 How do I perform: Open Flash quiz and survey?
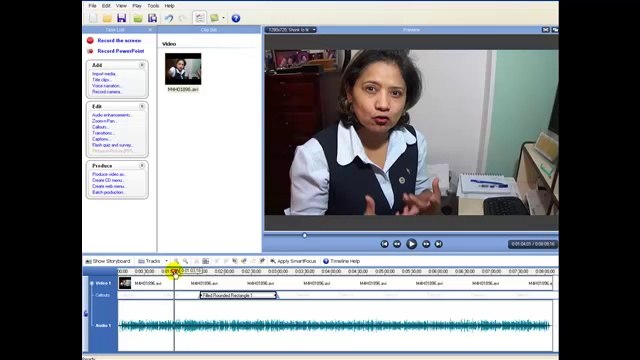[x=113, y=145]
